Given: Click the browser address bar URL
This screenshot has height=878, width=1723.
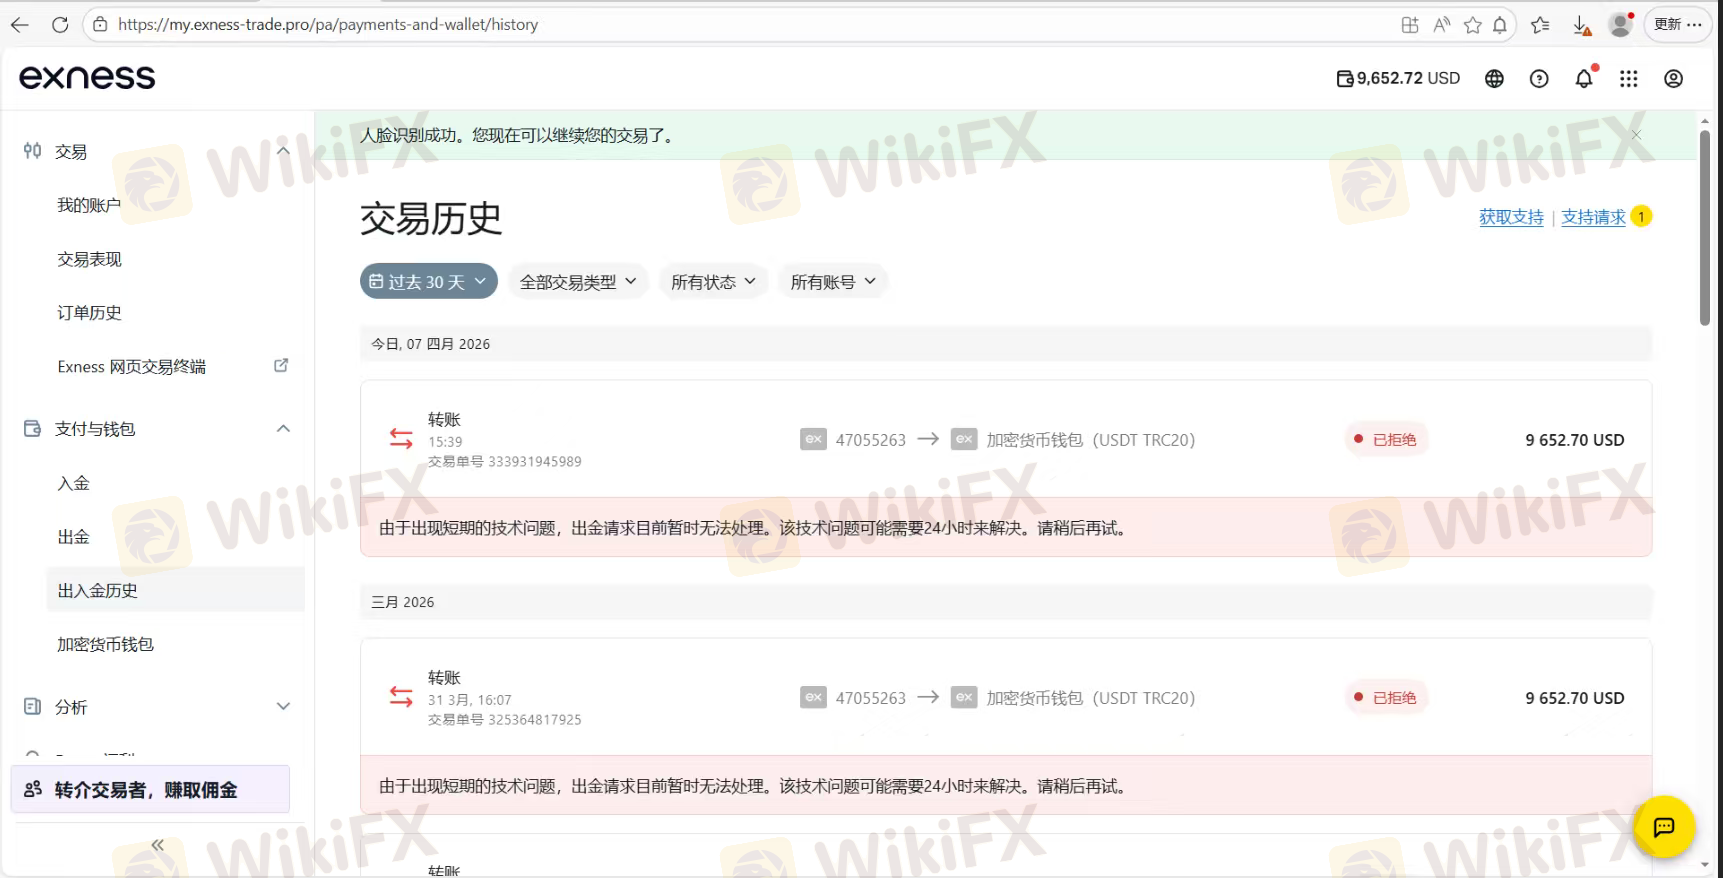Looking at the screenshot, I should [x=328, y=25].
